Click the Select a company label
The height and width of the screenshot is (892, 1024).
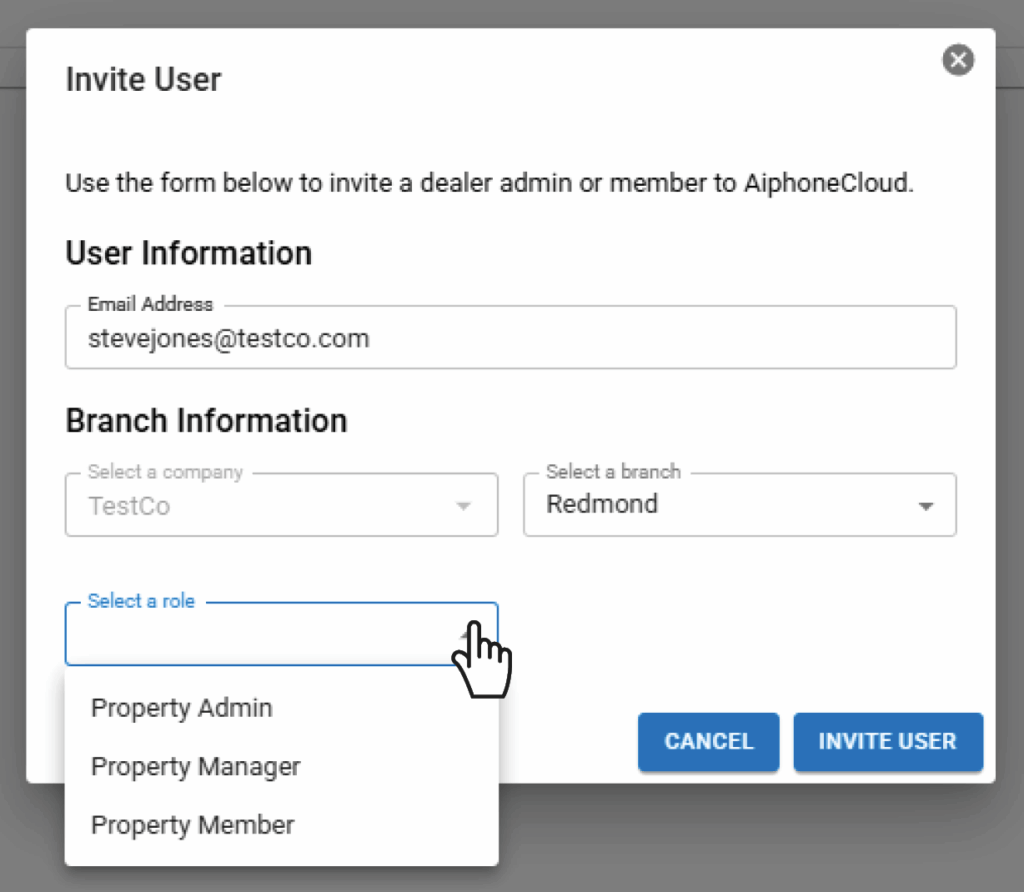click(x=165, y=471)
